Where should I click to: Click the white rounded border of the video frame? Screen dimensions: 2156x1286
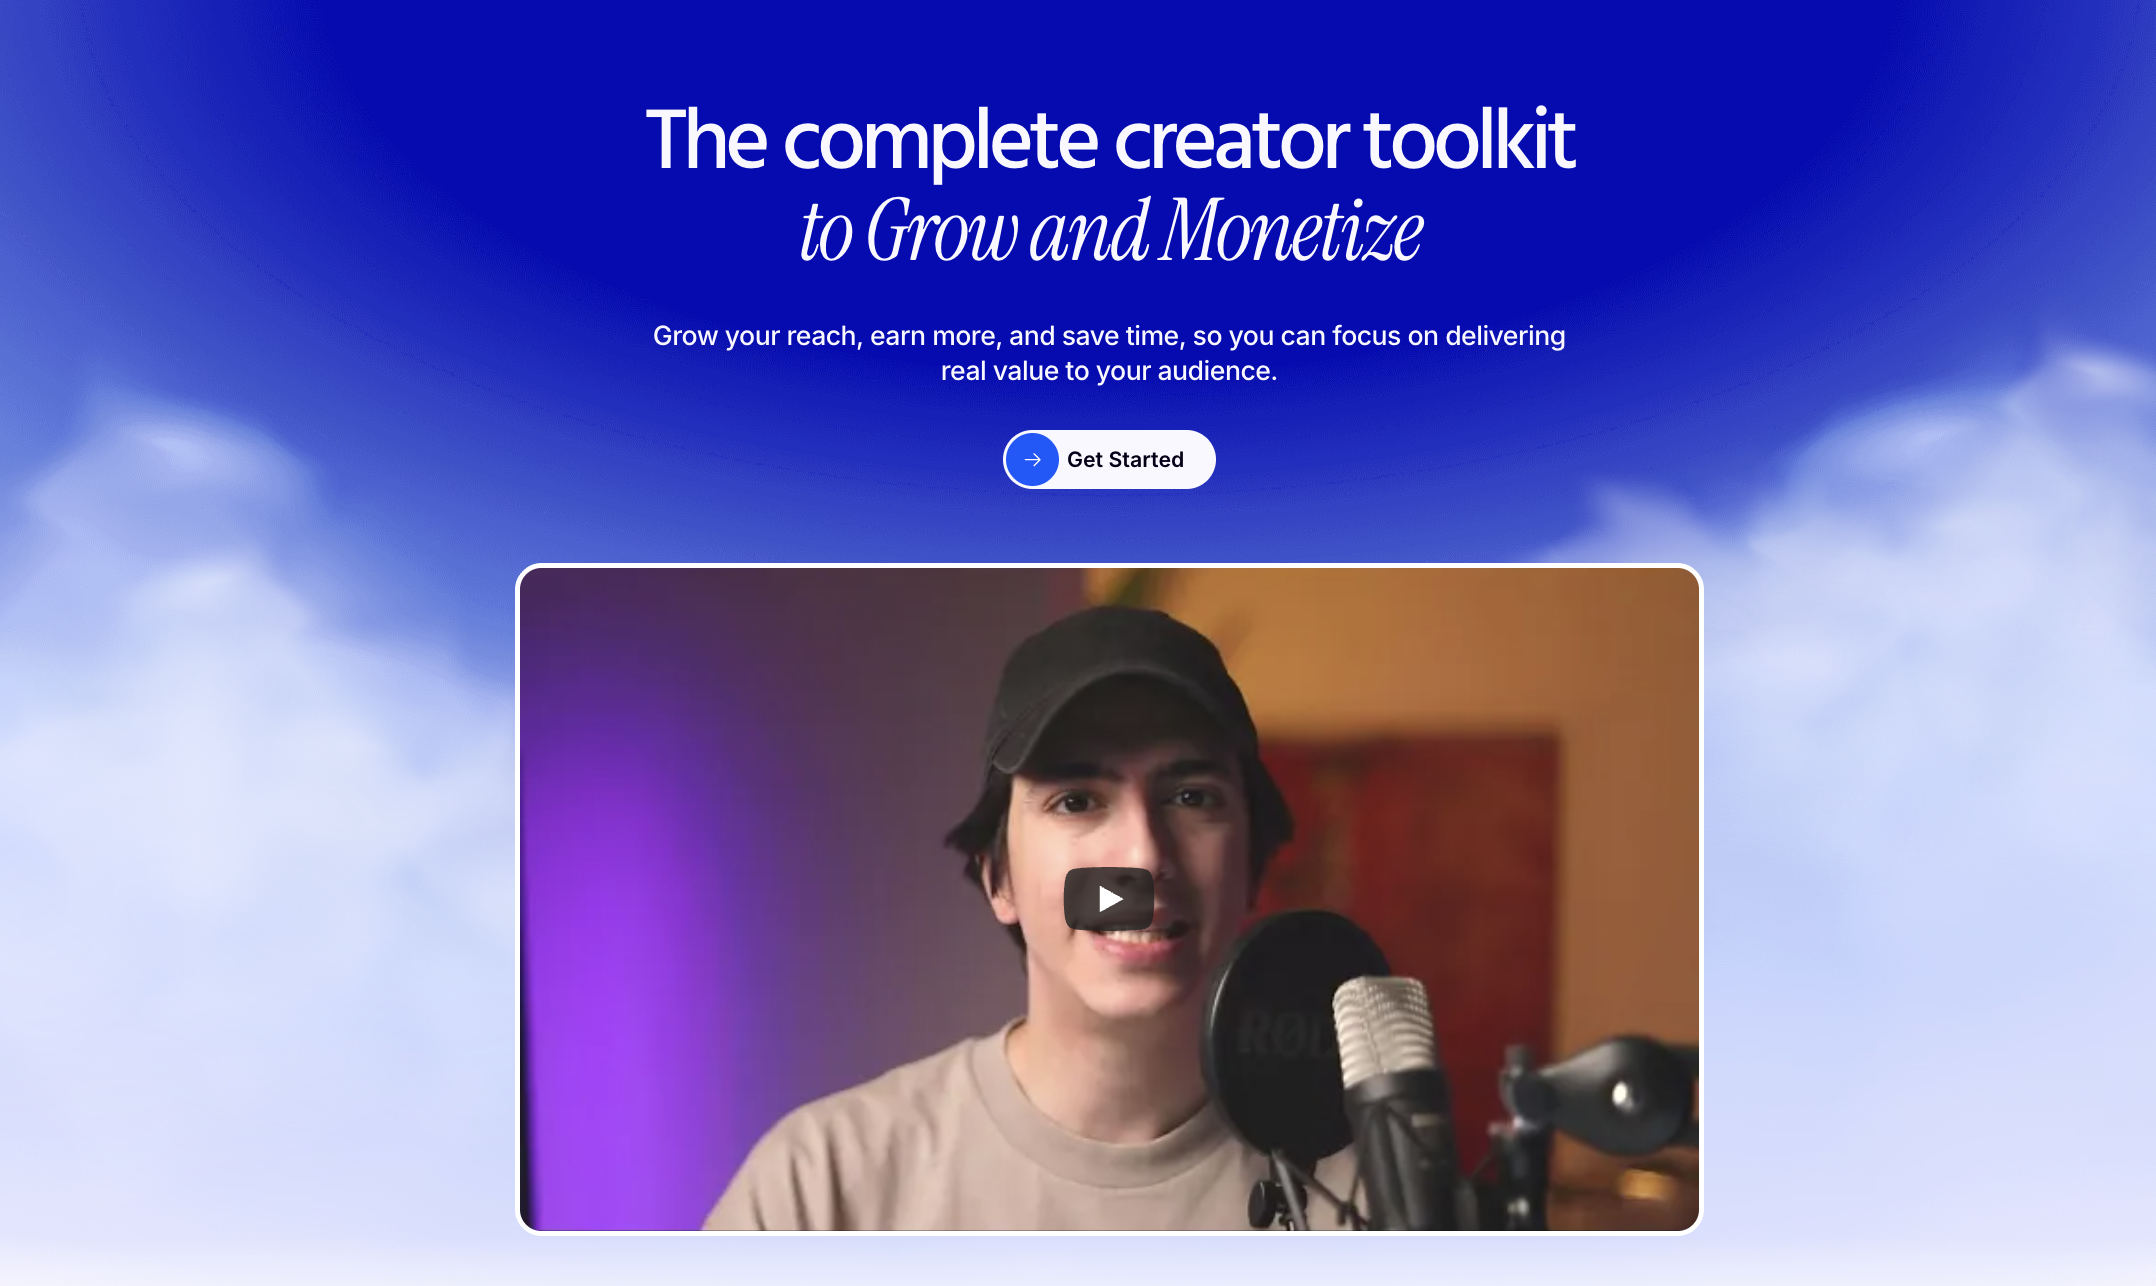point(1109,566)
